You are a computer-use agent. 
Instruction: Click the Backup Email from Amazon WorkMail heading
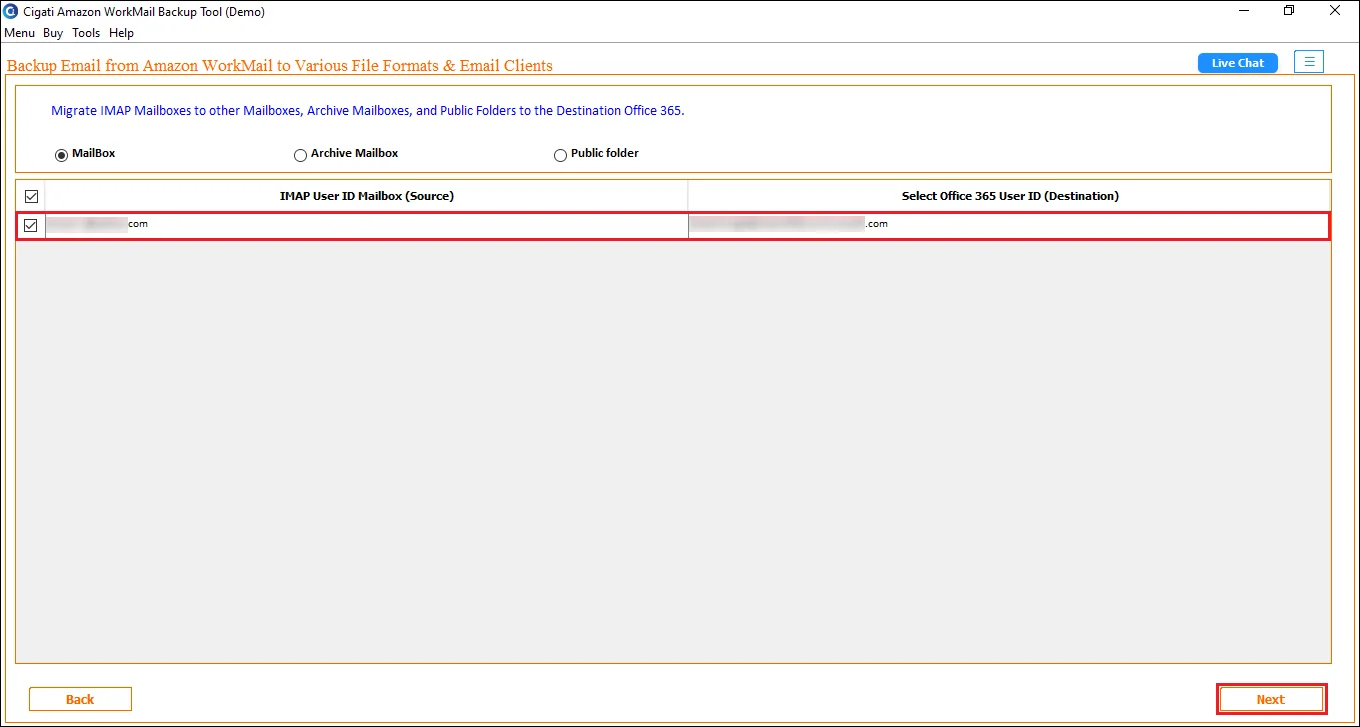[x=280, y=66]
